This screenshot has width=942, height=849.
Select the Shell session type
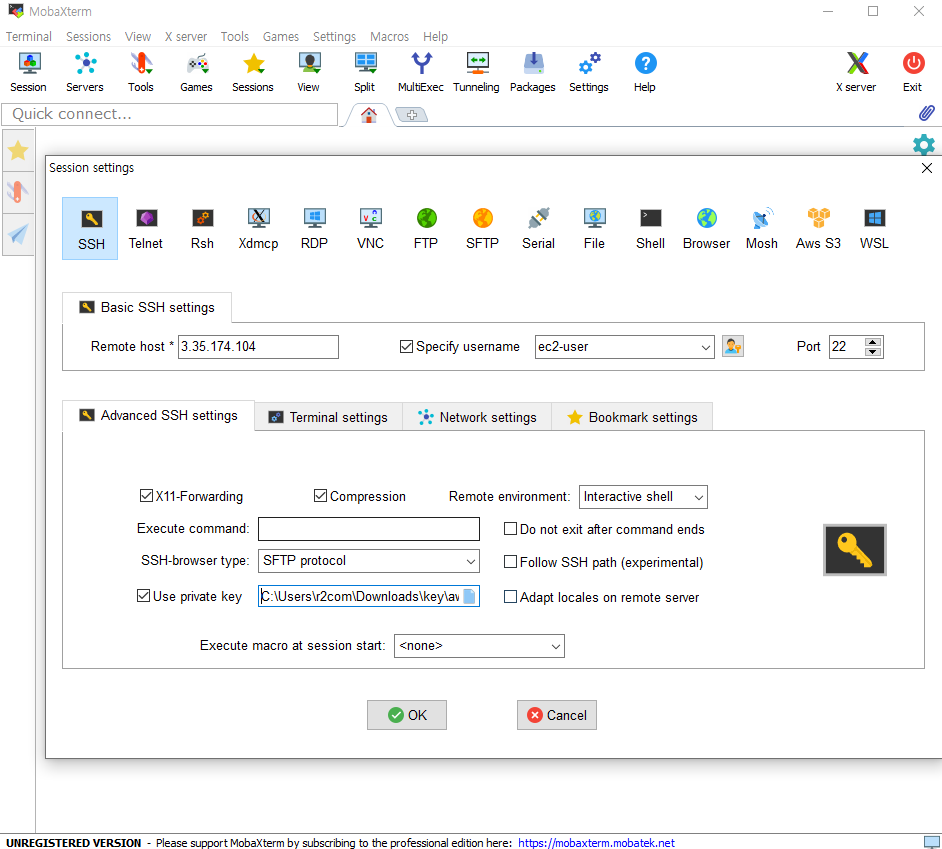point(651,229)
